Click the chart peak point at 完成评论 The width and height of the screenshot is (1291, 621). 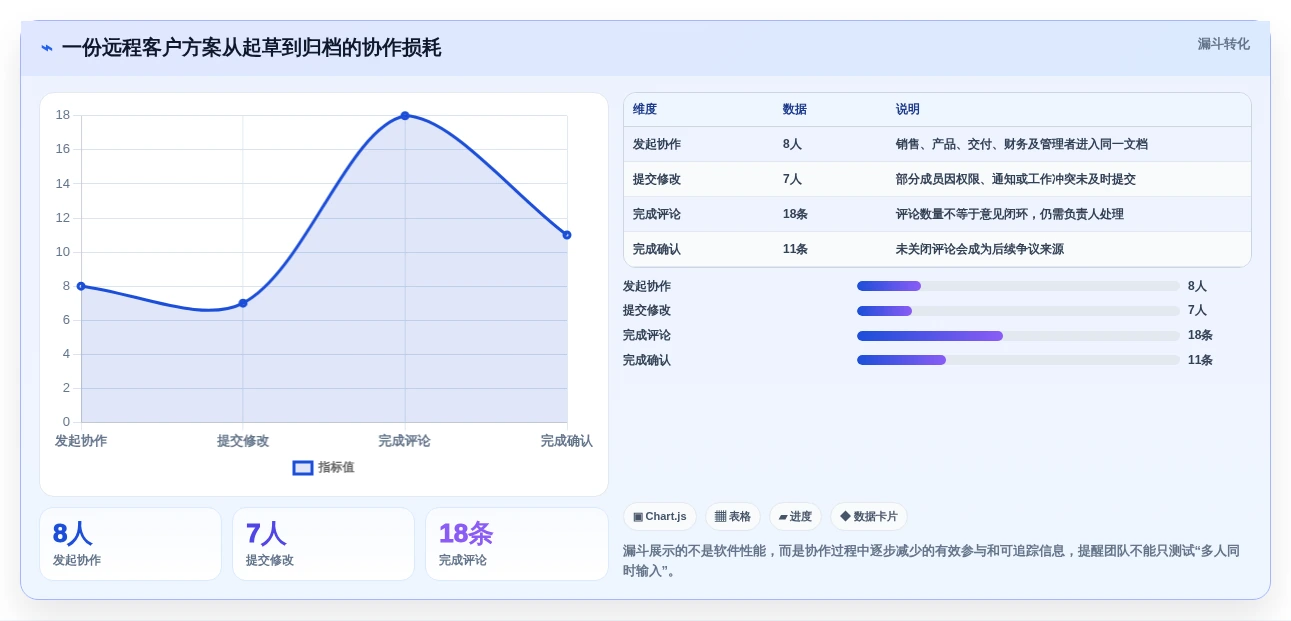[405, 116]
